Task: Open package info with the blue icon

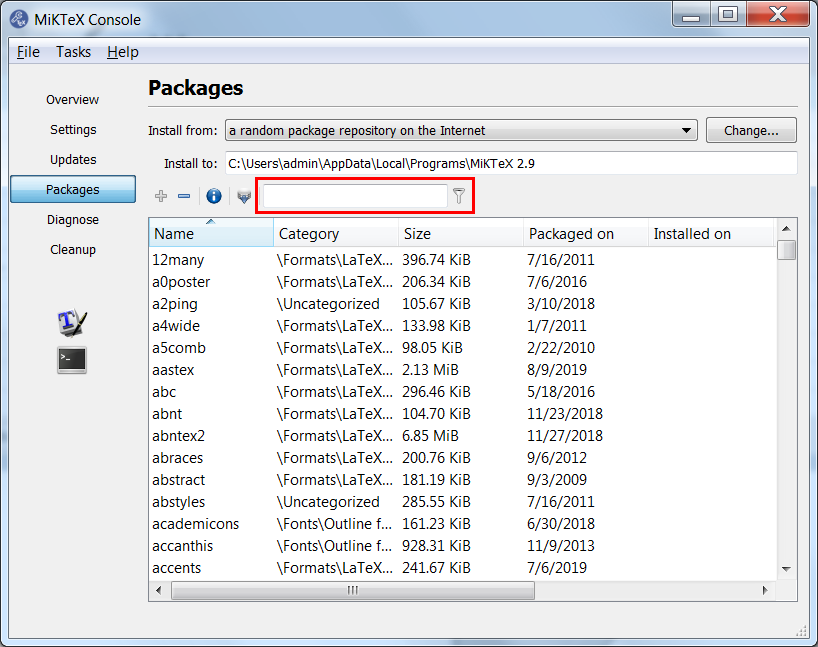Action: coord(214,196)
